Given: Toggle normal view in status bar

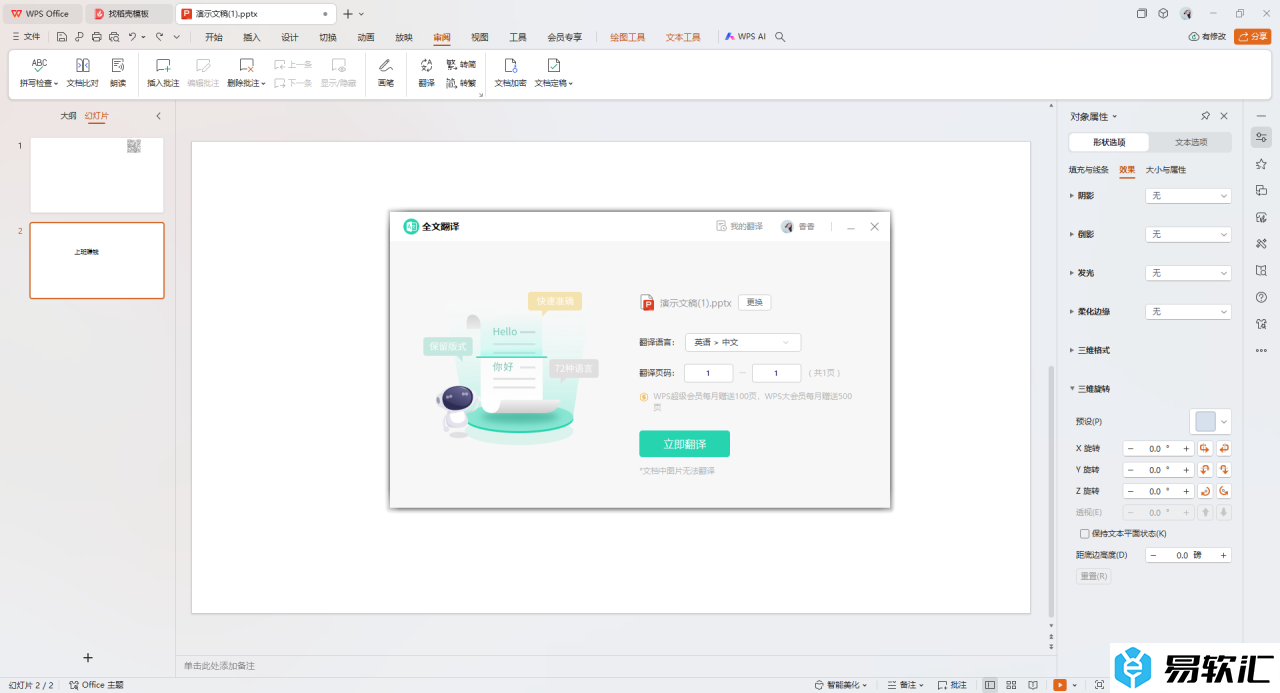Looking at the screenshot, I should pyautogui.click(x=990, y=685).
